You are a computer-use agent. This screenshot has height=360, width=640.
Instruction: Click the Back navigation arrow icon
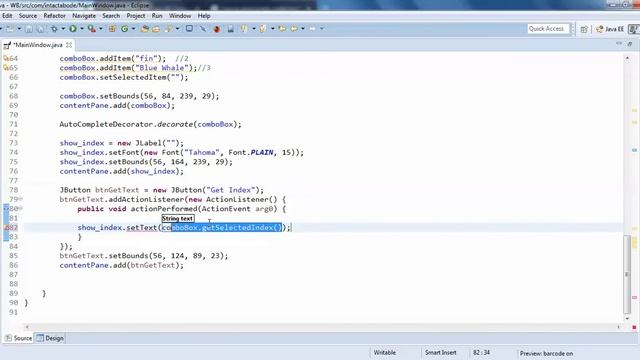point(294,29)
